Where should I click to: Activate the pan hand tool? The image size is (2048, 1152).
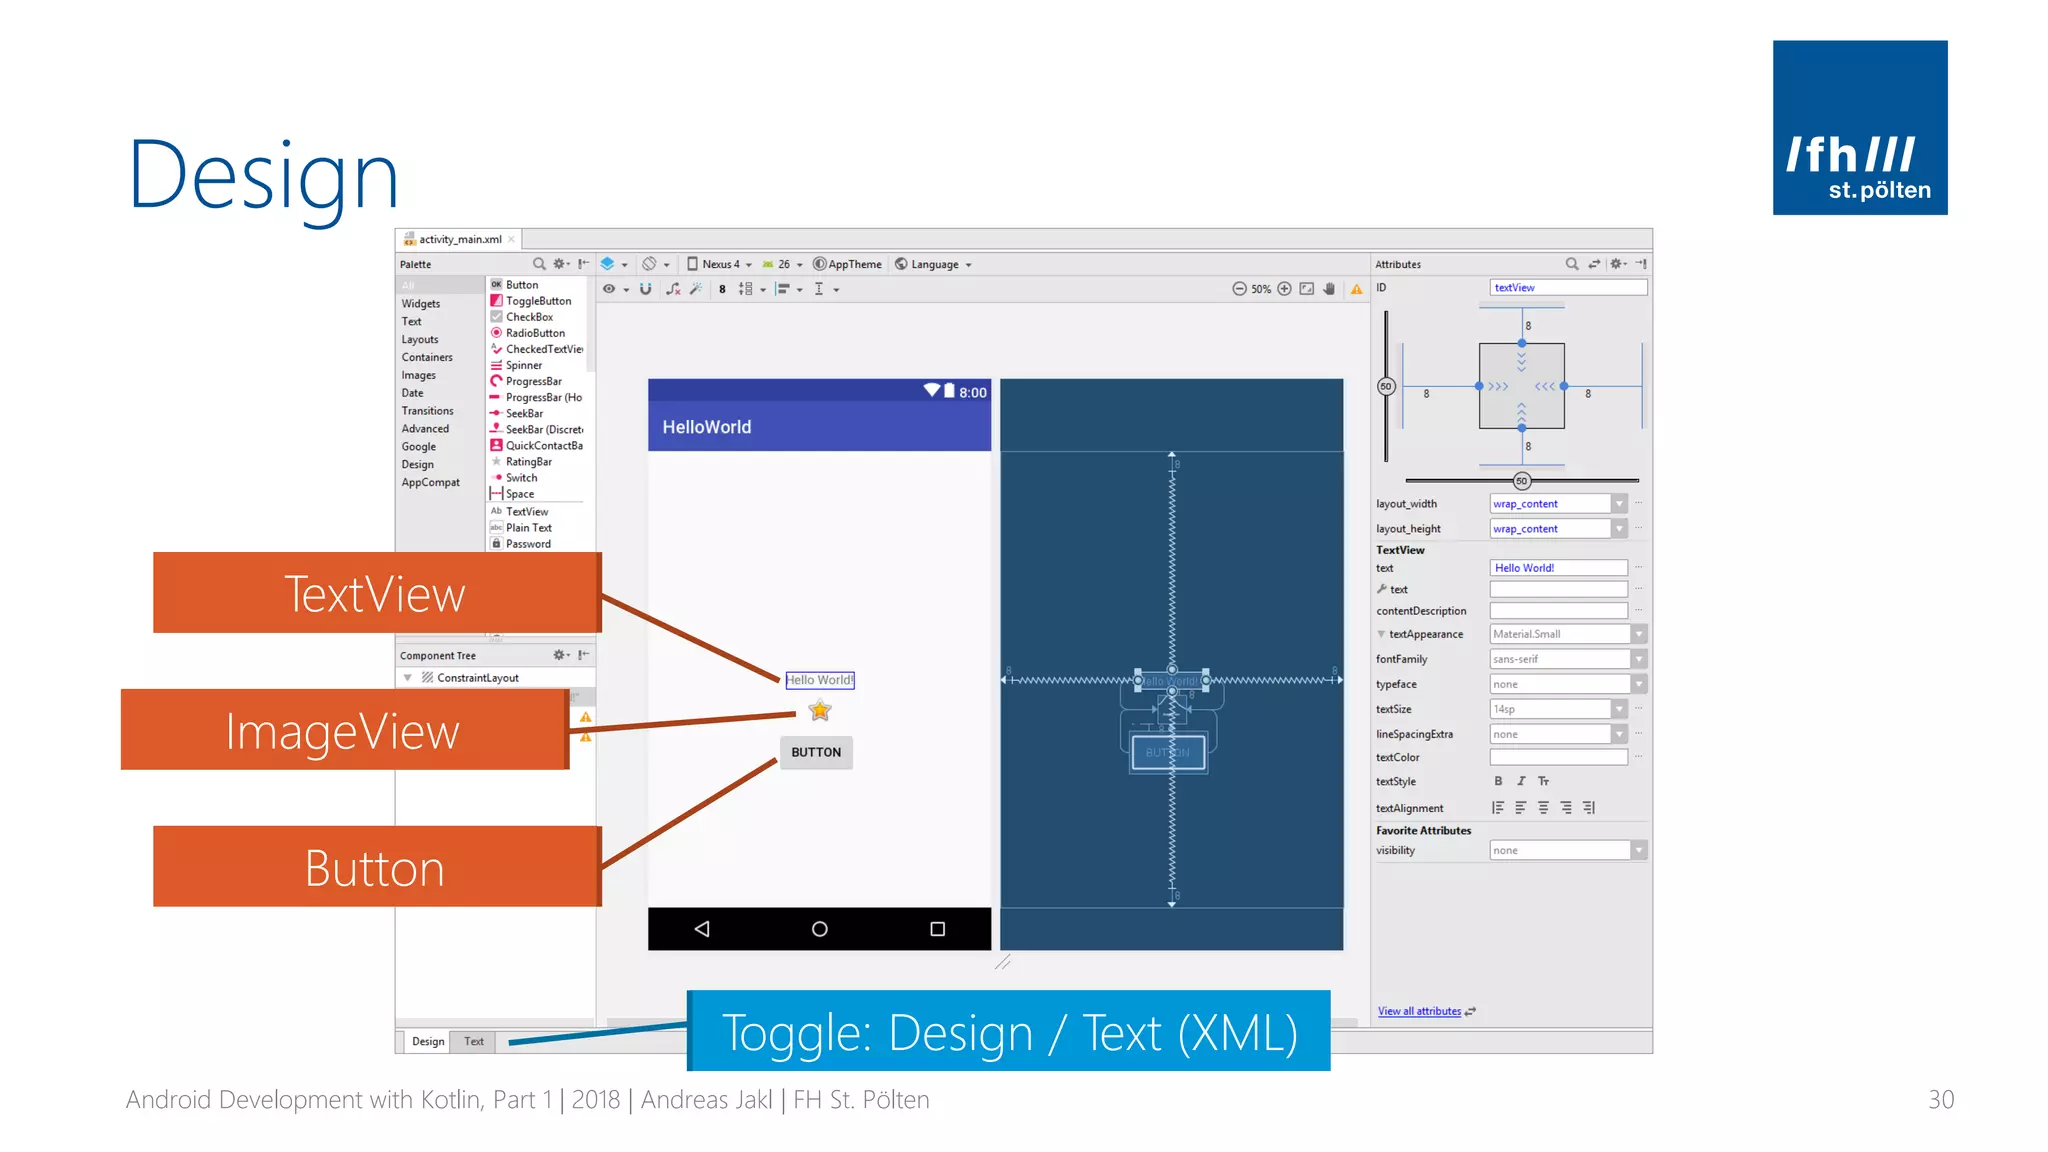(x=1329, y=289)
